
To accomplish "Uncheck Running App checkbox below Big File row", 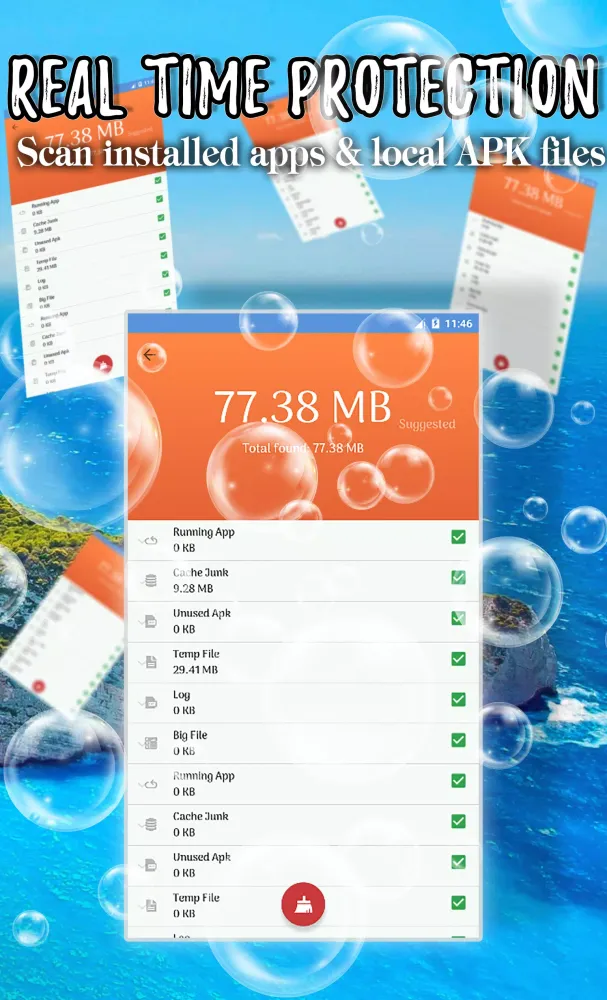I will click(458, 780).
